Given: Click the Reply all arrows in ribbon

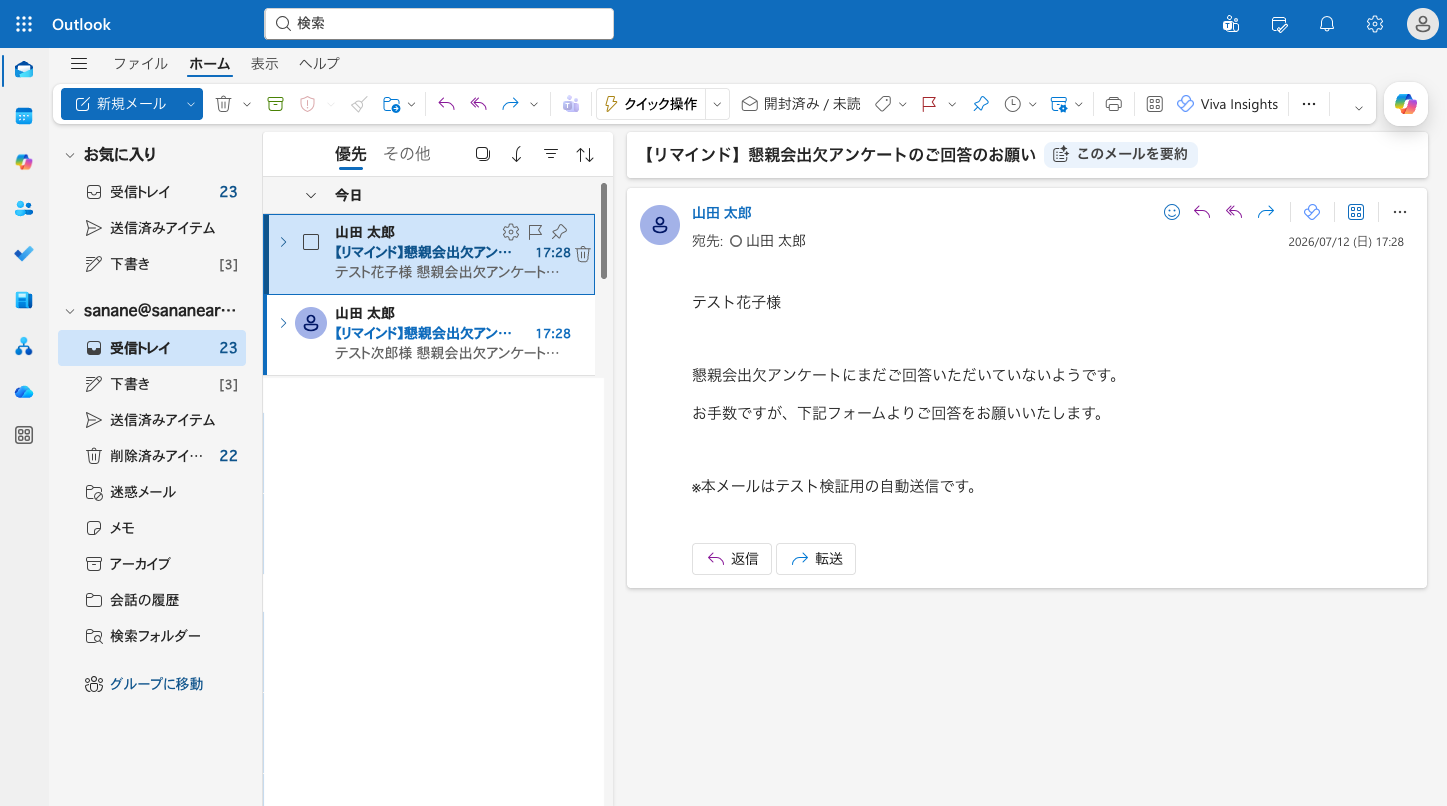Looking at the screenshot, I should pos(478,104).
